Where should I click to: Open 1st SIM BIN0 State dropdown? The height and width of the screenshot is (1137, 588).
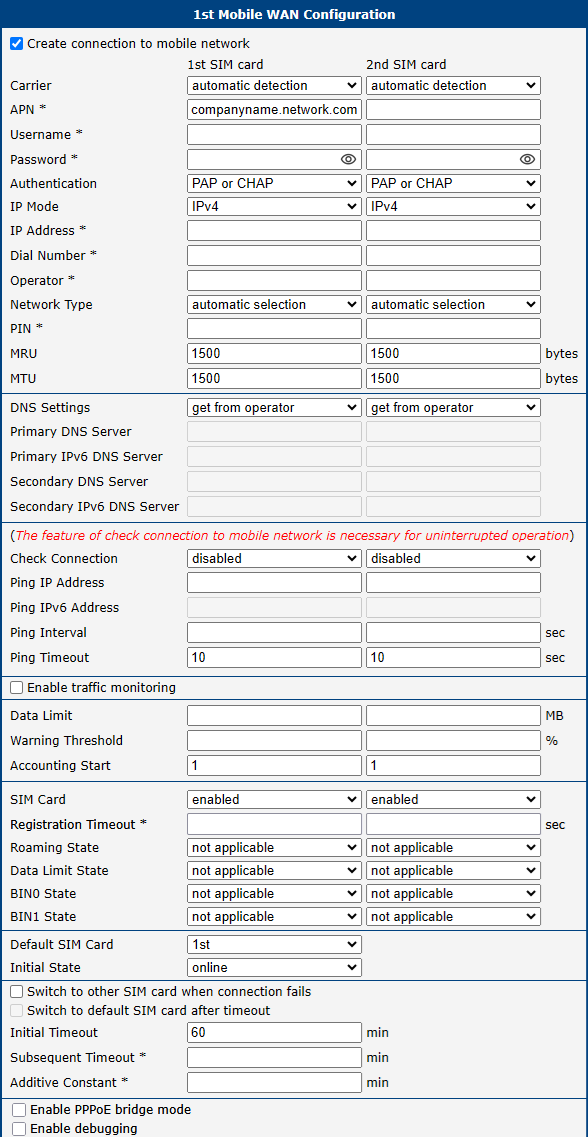(x=274, y=894)
